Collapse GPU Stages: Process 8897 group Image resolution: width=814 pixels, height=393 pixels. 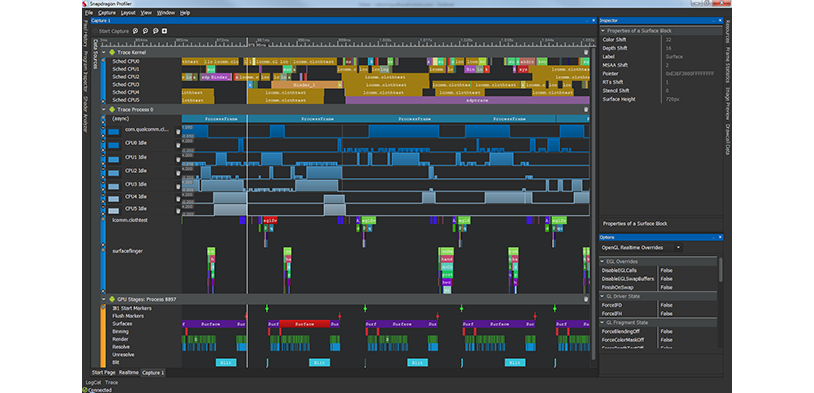(103, 299)
